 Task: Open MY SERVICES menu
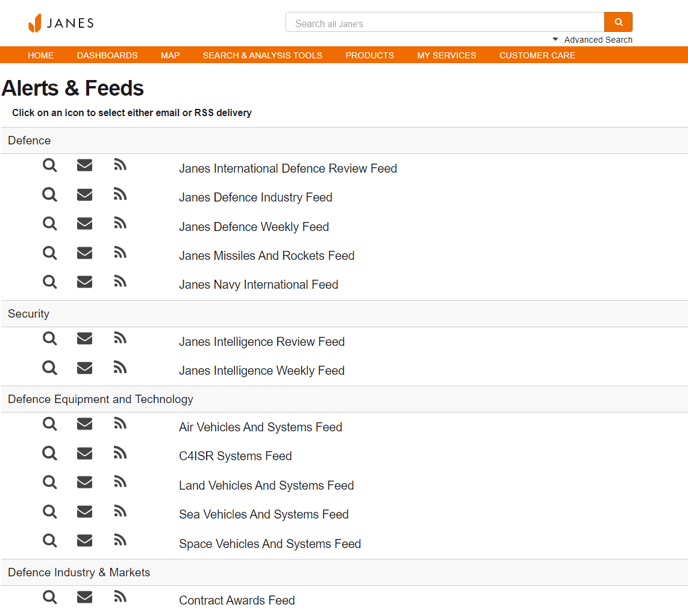446,55
